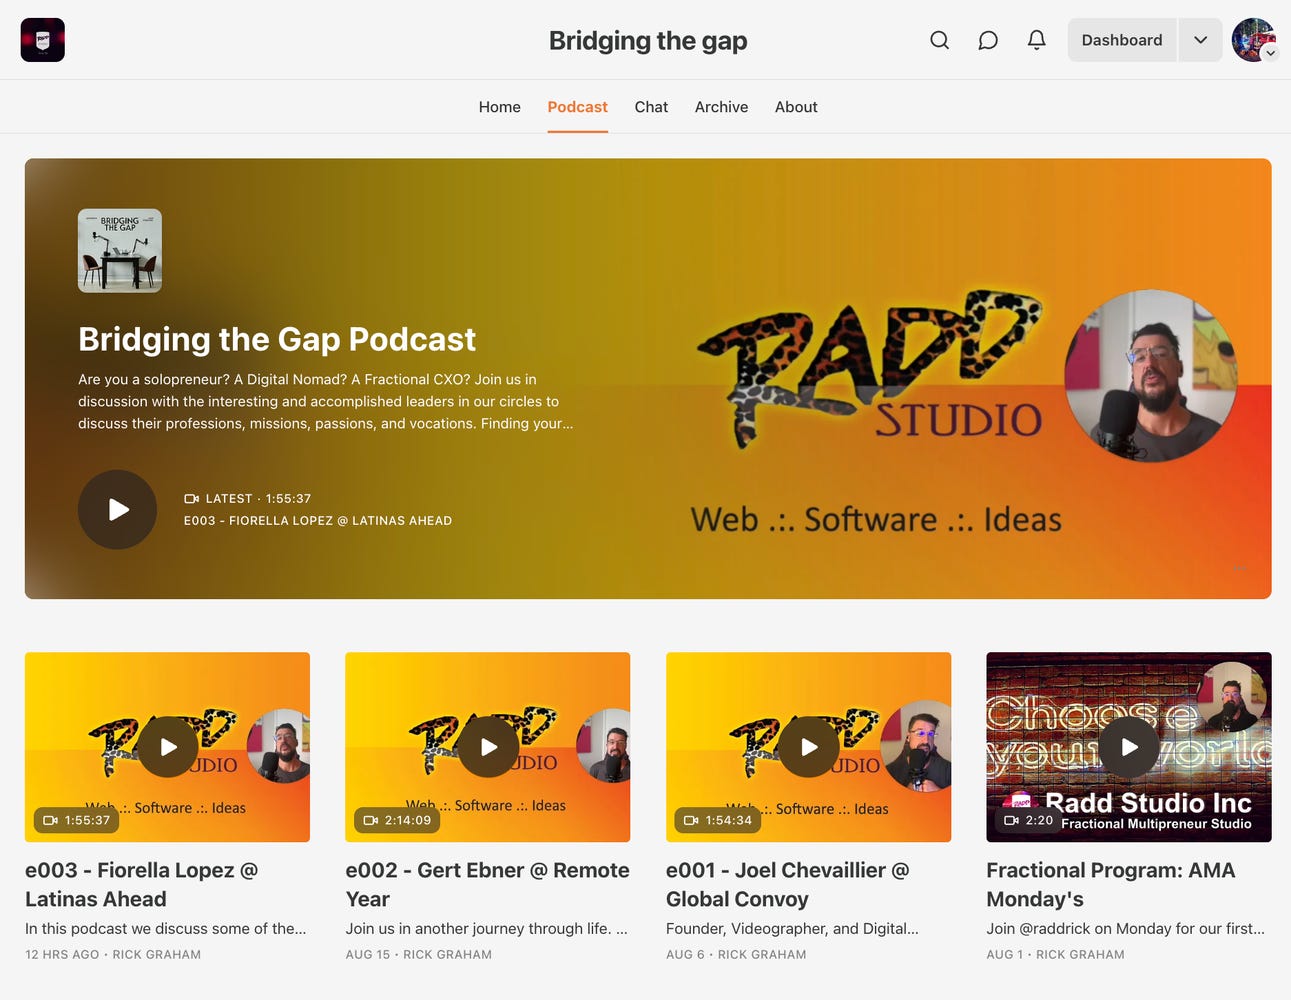Play the e001 Joel Chevaillier episode thumbnail
This screenshot has width=1291, height=1000.
(809, 747)
